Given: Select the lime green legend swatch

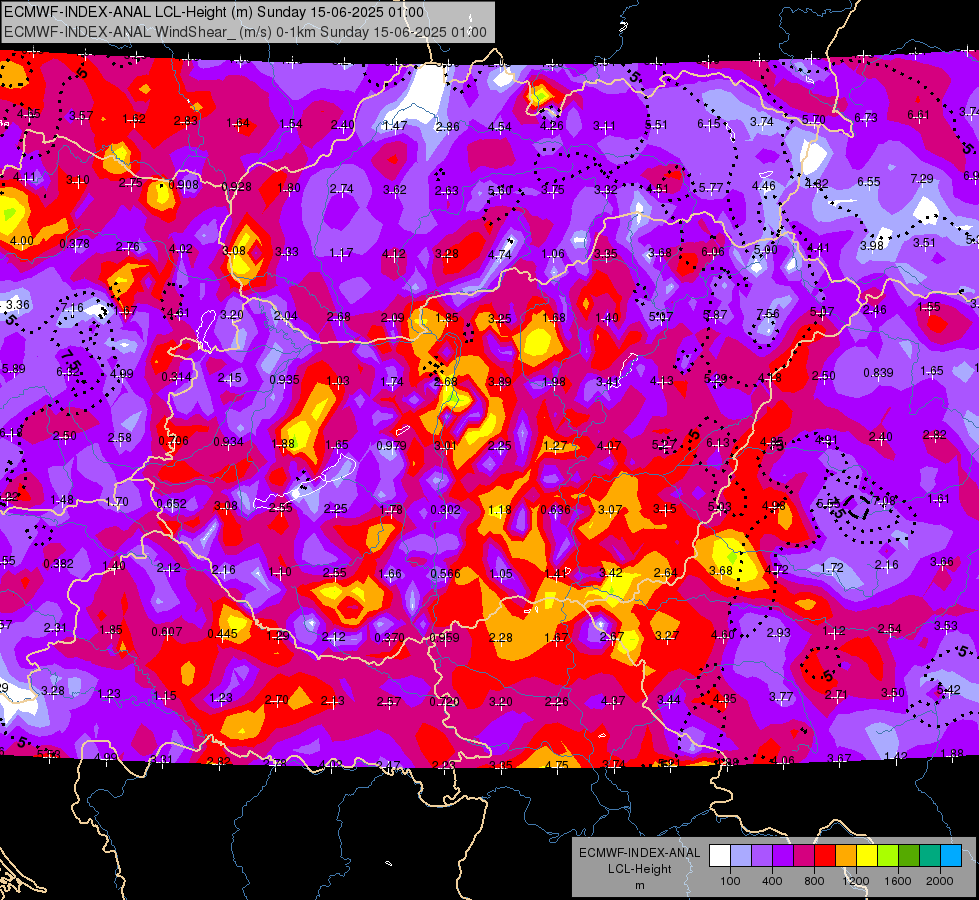Looking at the screenshot, I should (888, 856).
